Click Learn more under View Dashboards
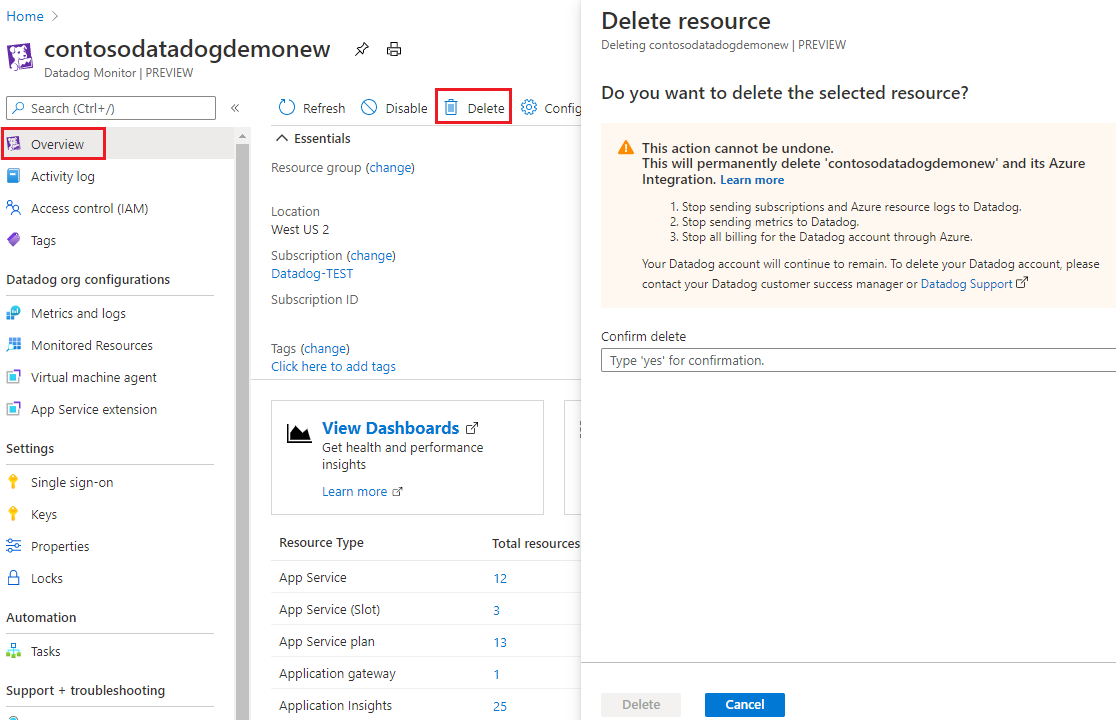This screenshot has height=720, width=1116. pos(354,492)
